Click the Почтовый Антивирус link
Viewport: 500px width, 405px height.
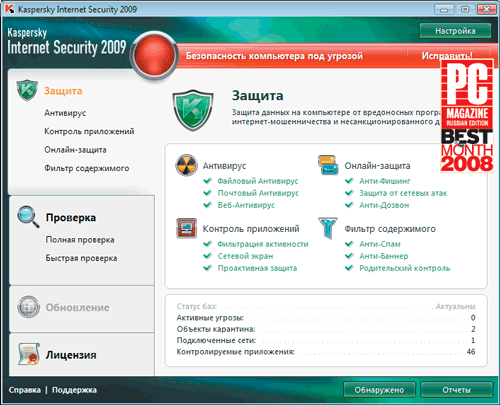point(258,193)
